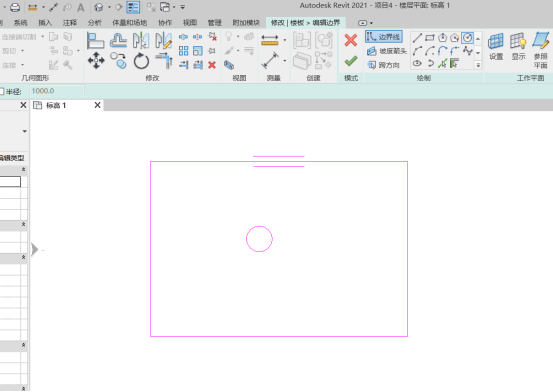Click the red X Delete icon in Modify panel
The height and width of the screenshot is (392, 553).
point(212,65)
